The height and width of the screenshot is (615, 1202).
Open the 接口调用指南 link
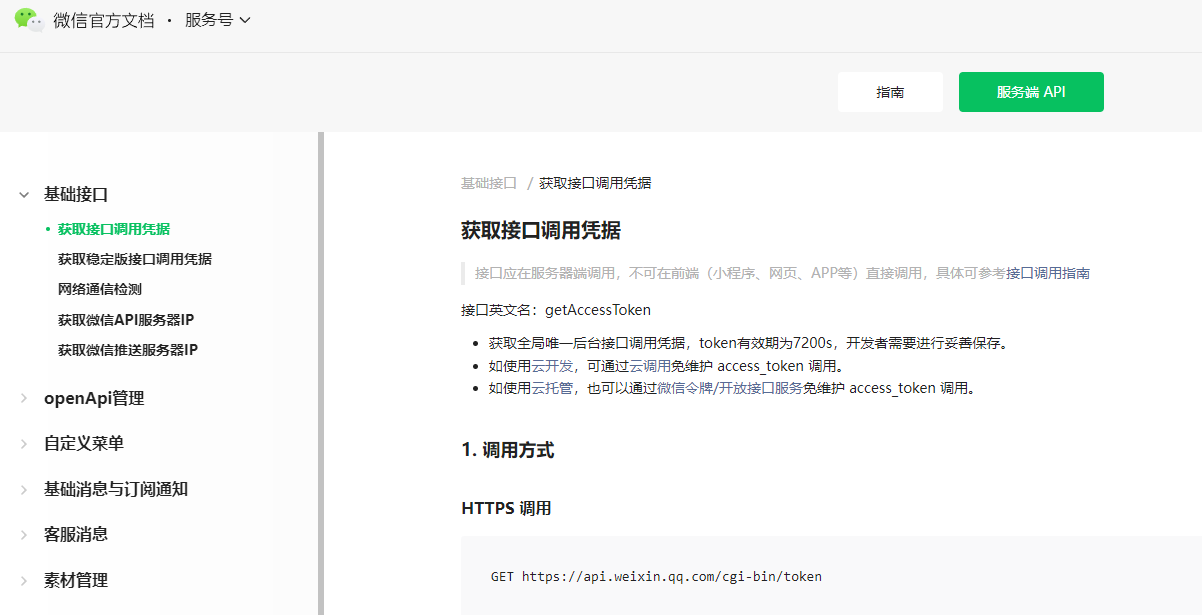coord(1048,273)
